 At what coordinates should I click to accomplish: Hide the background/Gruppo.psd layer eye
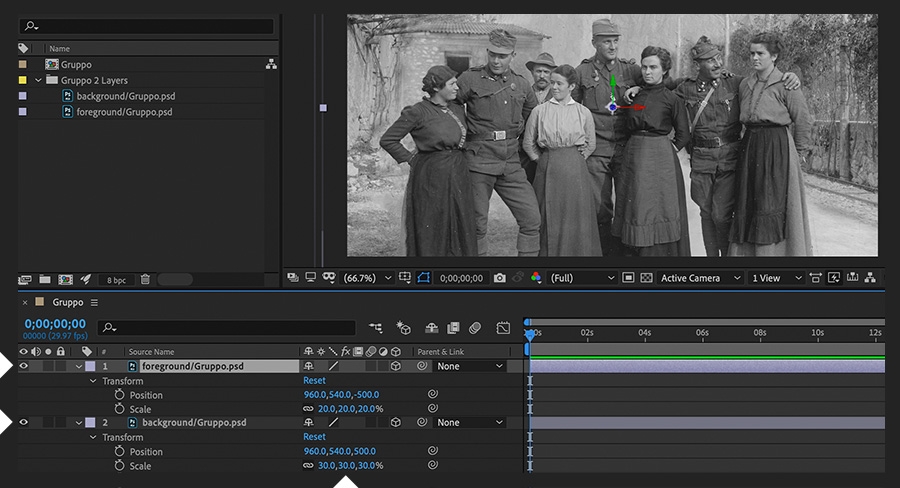pyautogui.click(x=24, y=423)
